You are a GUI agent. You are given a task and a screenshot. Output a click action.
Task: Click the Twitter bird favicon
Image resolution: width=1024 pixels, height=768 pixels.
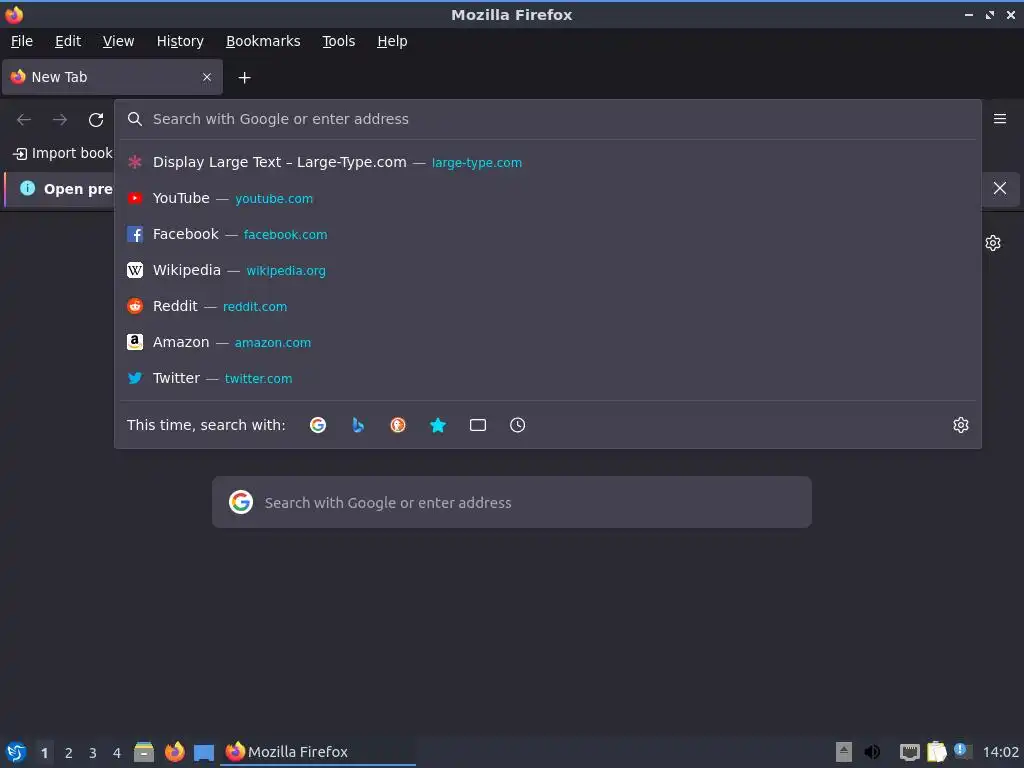click(x=135, y=377)
